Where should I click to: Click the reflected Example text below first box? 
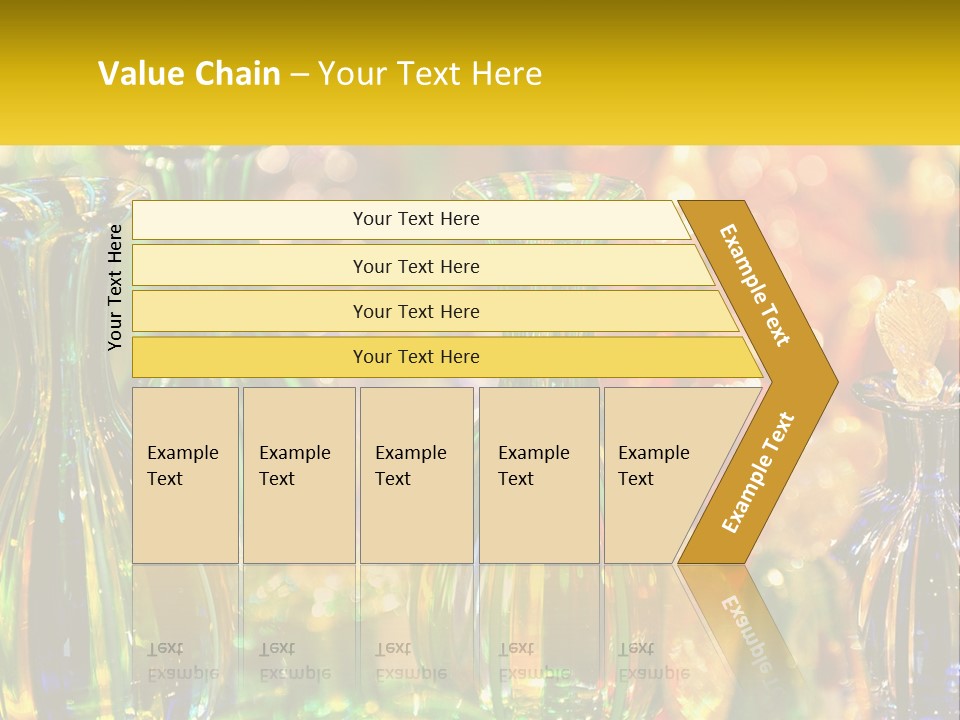183,674
